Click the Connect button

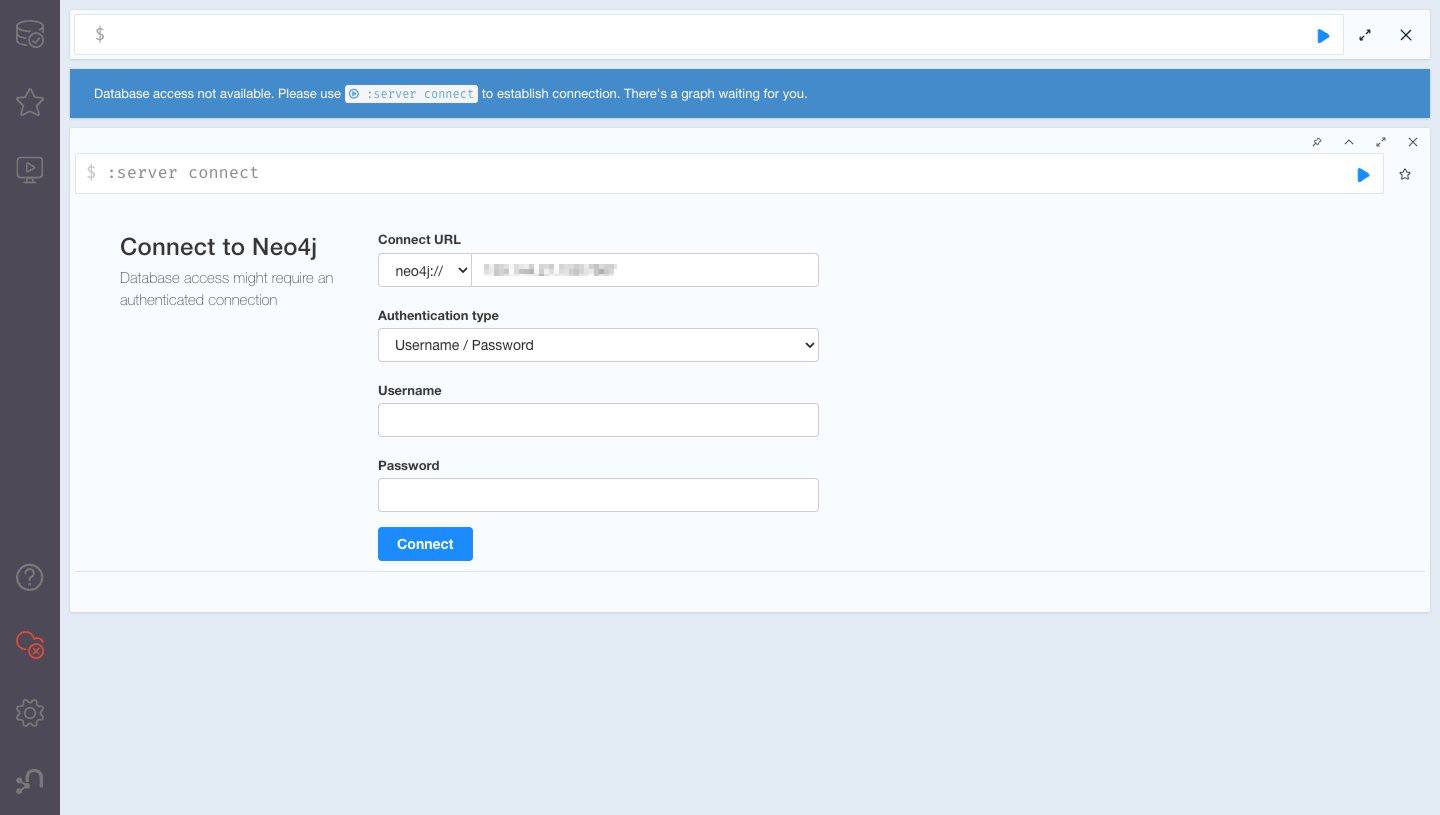pyautogui.click(x=425, y=544)
